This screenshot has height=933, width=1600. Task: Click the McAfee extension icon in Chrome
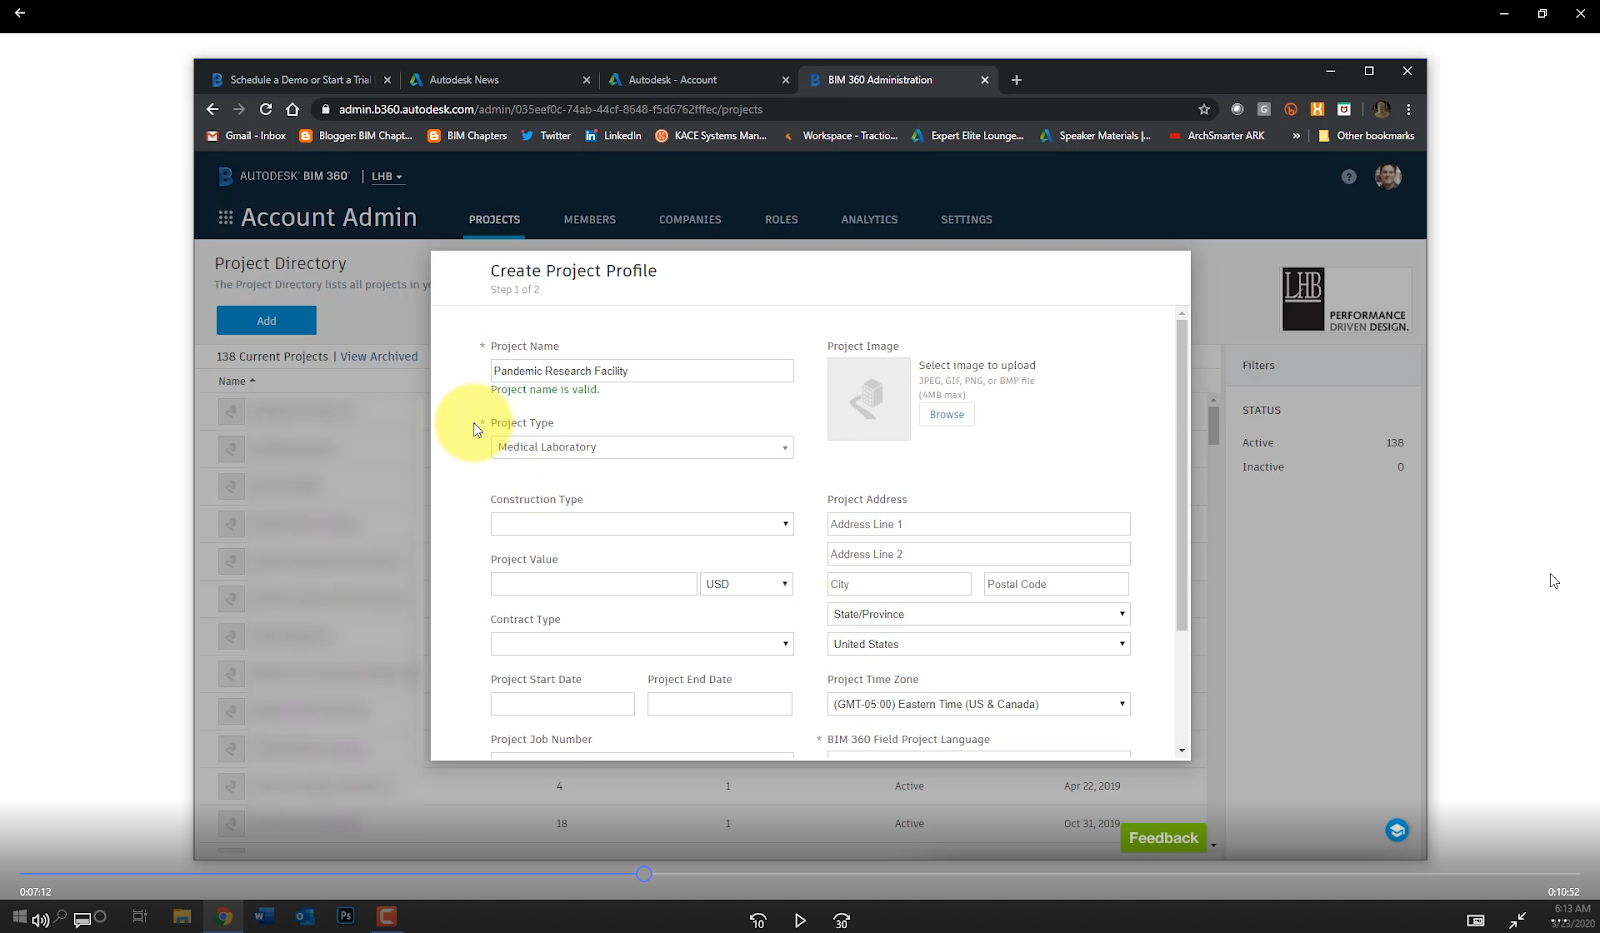click(1344, 109)
